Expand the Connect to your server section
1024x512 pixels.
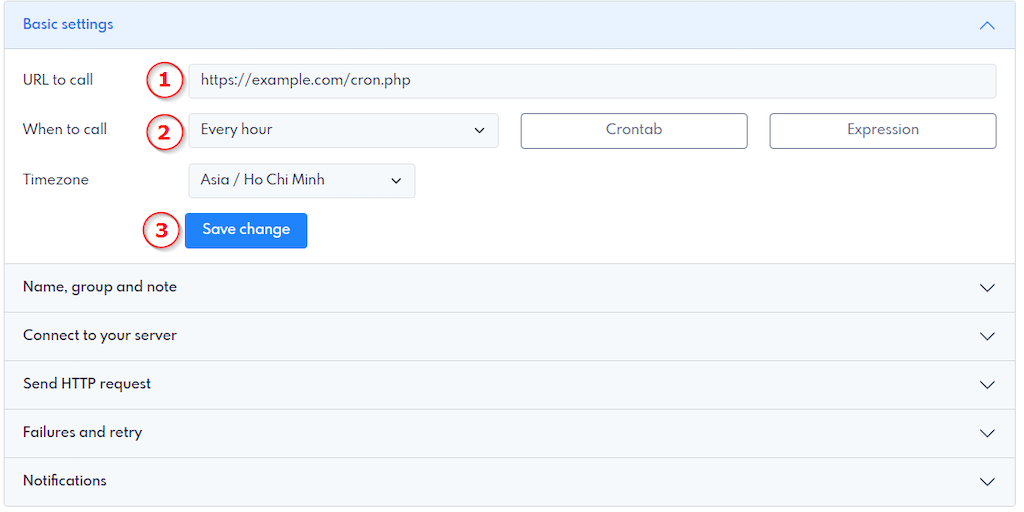coord(100,336)
